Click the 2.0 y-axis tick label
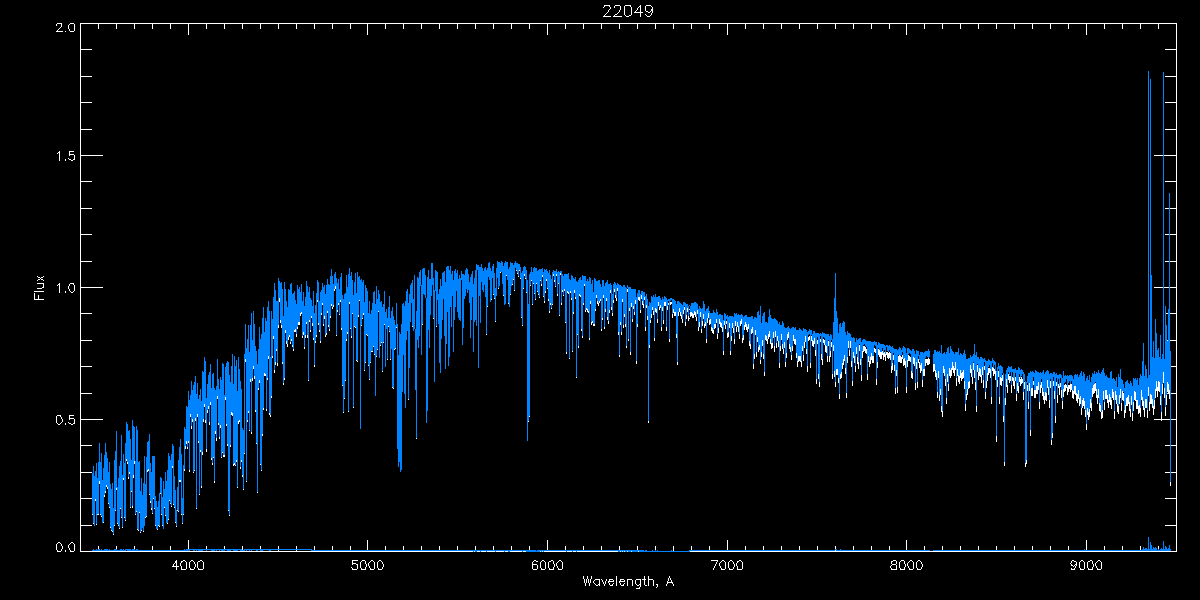This screenshot has width=1200, height=600. 66,28
